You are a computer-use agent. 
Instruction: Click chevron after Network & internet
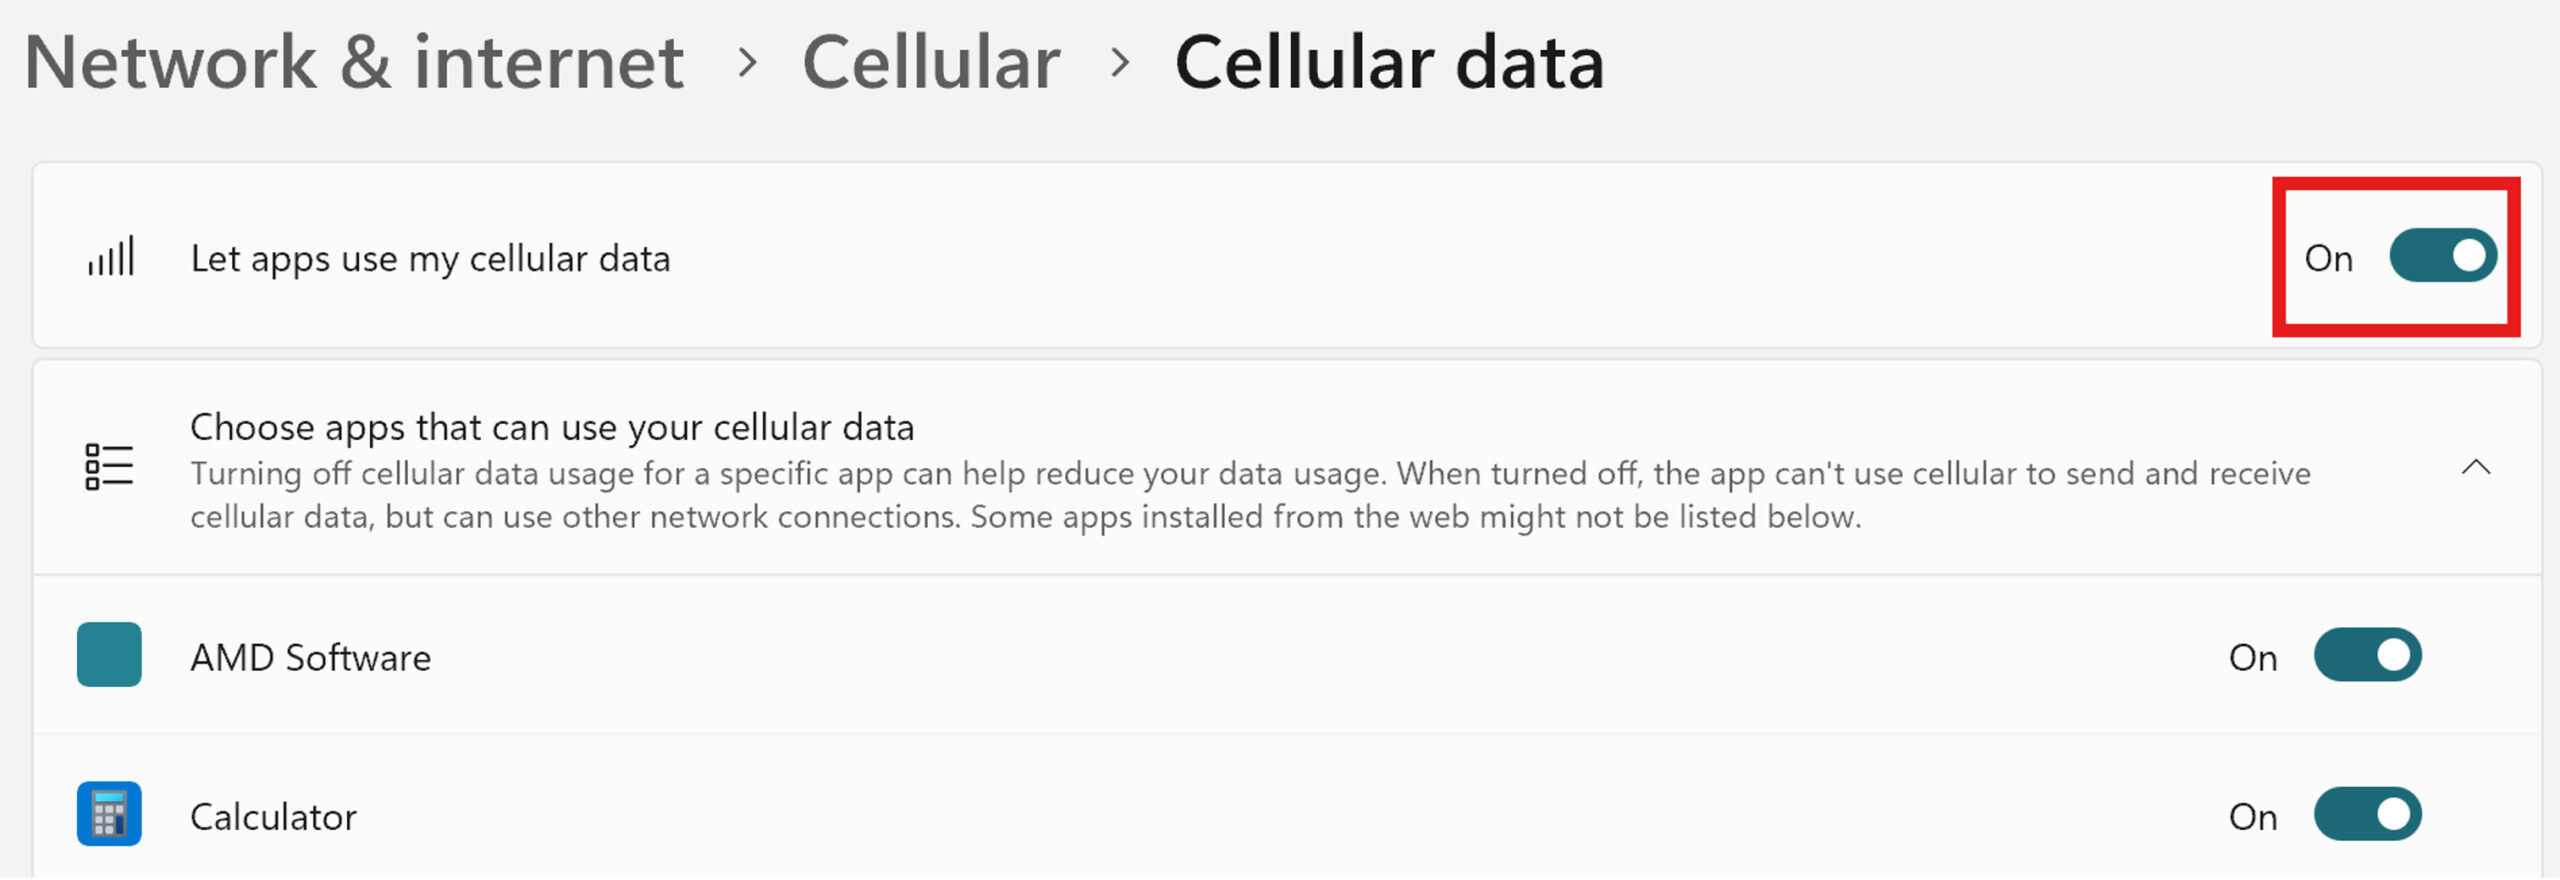(746, 63)
